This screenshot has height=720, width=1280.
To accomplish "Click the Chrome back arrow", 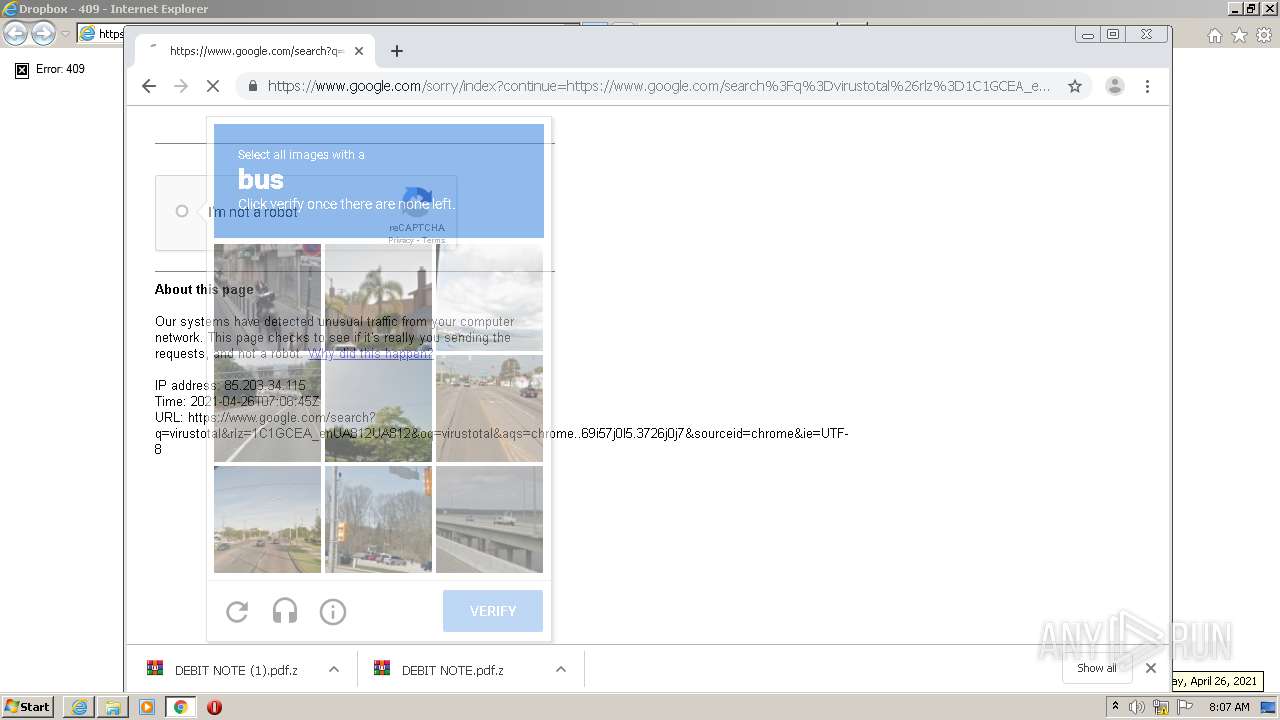I will [149, 86].
